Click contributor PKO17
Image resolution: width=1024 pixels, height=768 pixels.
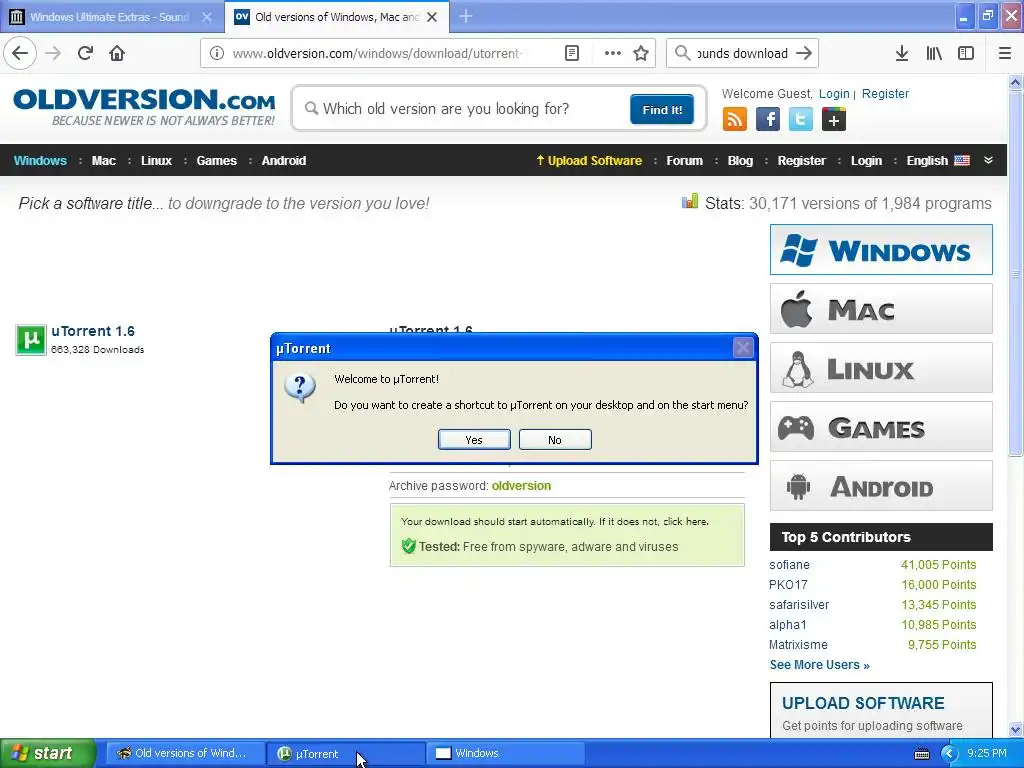pyautogui.click(x=788, y=585)
